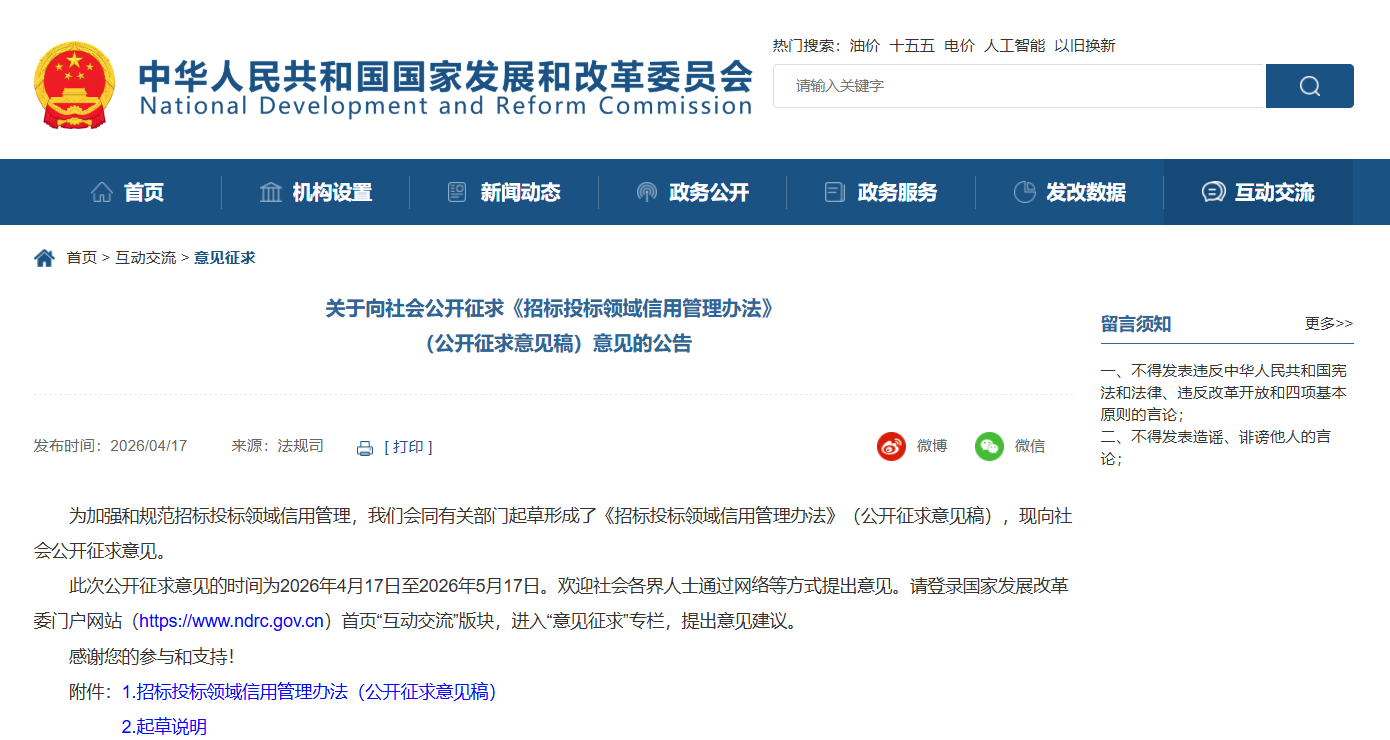
Task: Share via the green WeChat icon
Action: point(989,446)
